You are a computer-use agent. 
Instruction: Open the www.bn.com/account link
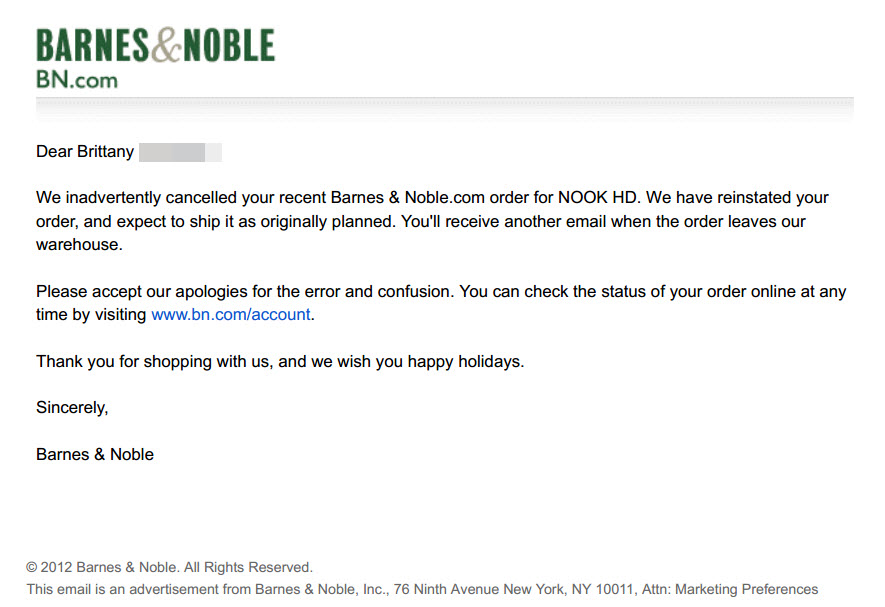pyautogui.click(x=231, y=315)
